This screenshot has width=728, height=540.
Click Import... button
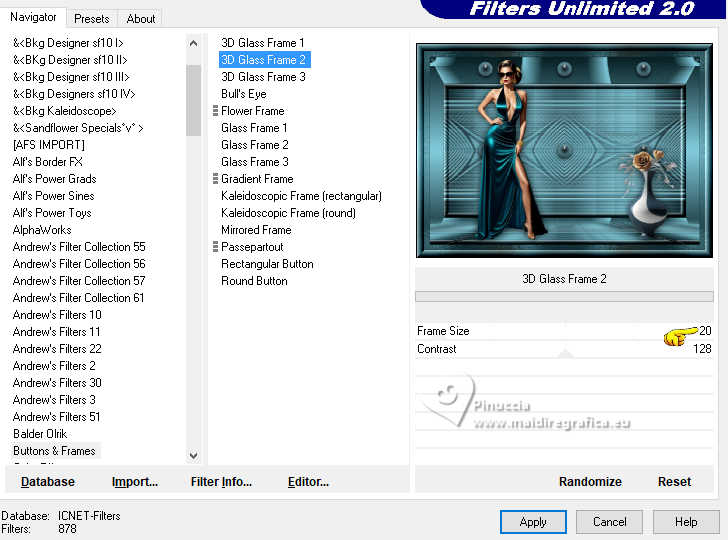pos(135,482)
